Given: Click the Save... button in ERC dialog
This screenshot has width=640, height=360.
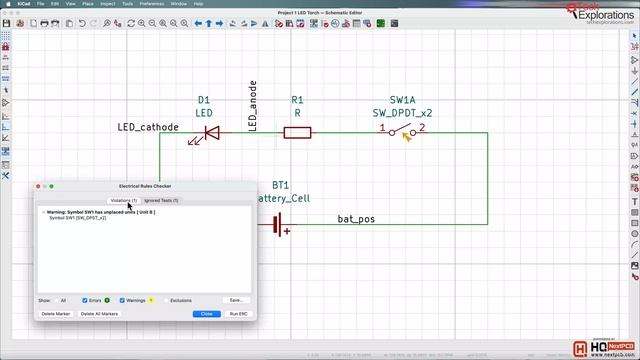Looking at the screenshot, I should coord(236,300).
